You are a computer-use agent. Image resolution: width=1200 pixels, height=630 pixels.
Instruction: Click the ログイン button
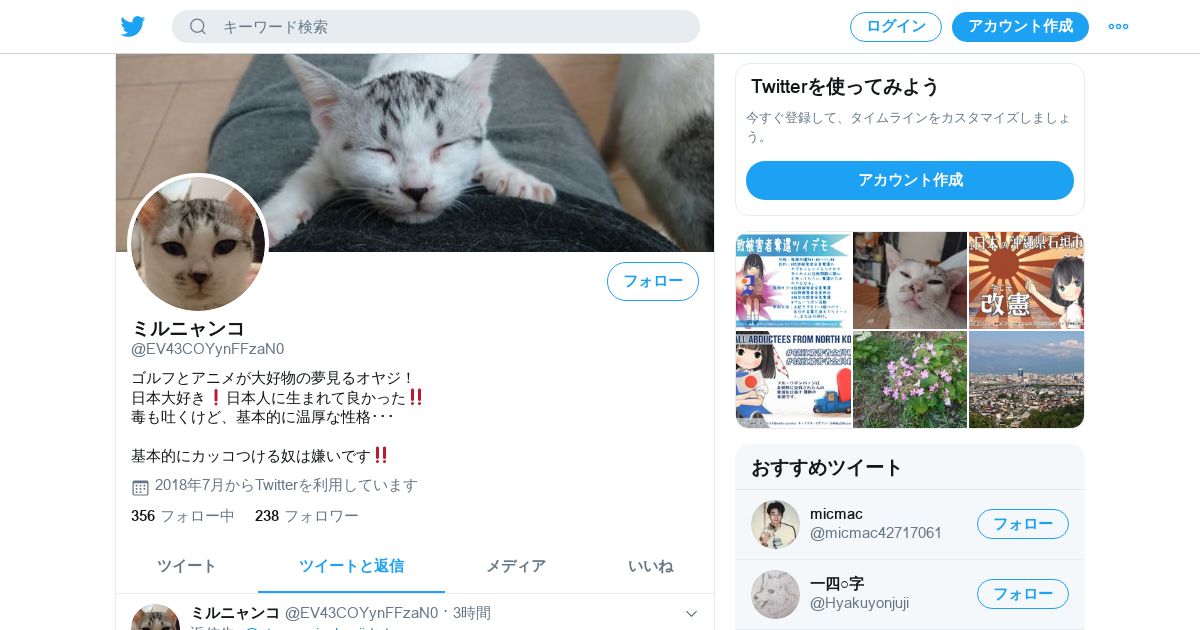[x=896, y=27]
